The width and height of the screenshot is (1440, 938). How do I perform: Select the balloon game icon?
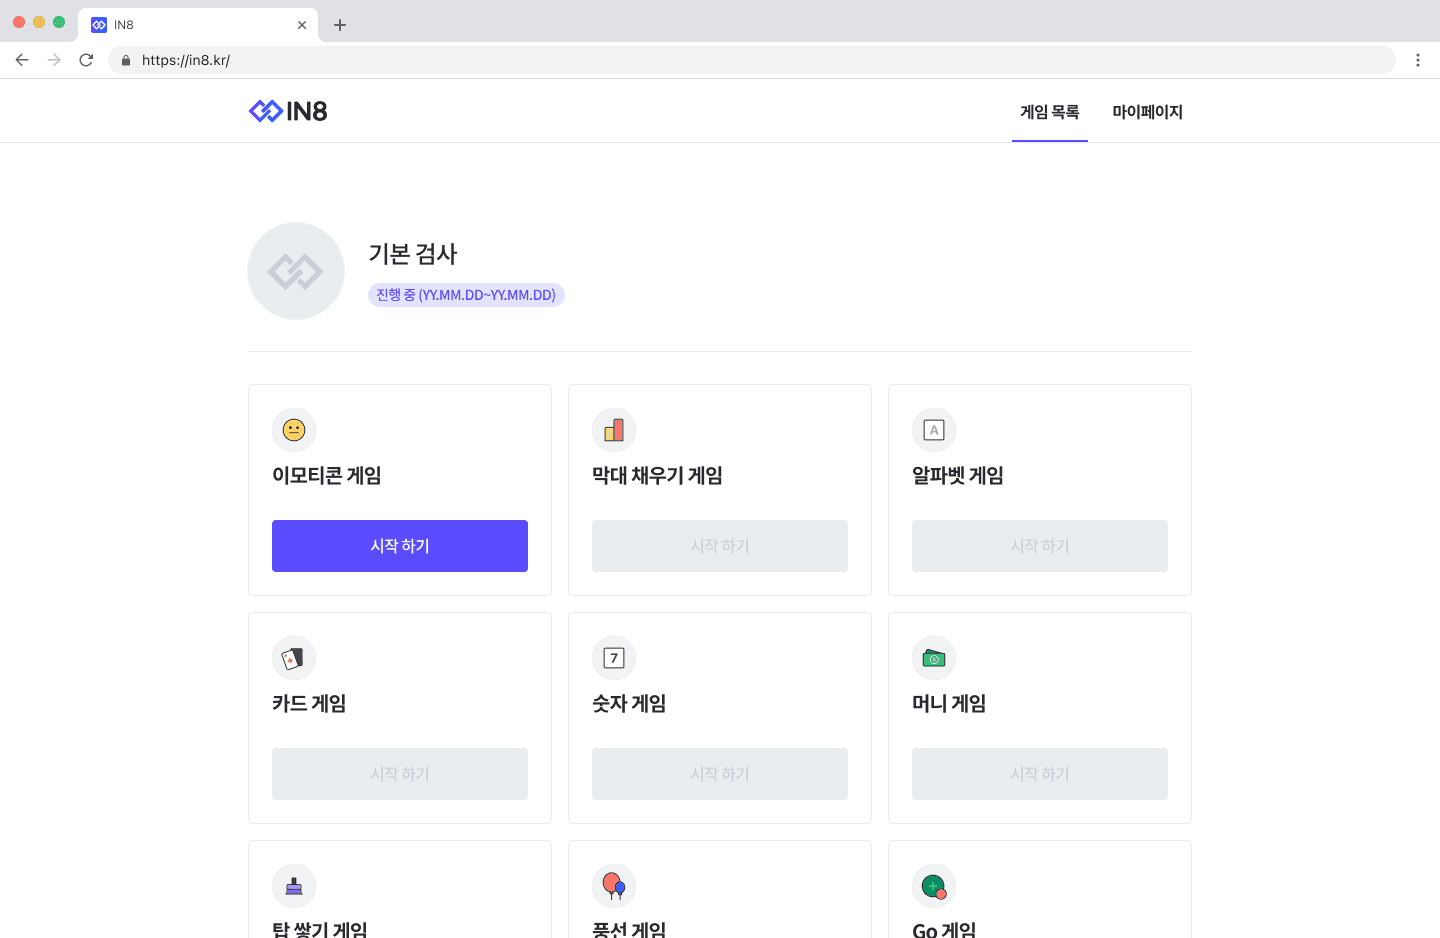(x=614, y=886)
